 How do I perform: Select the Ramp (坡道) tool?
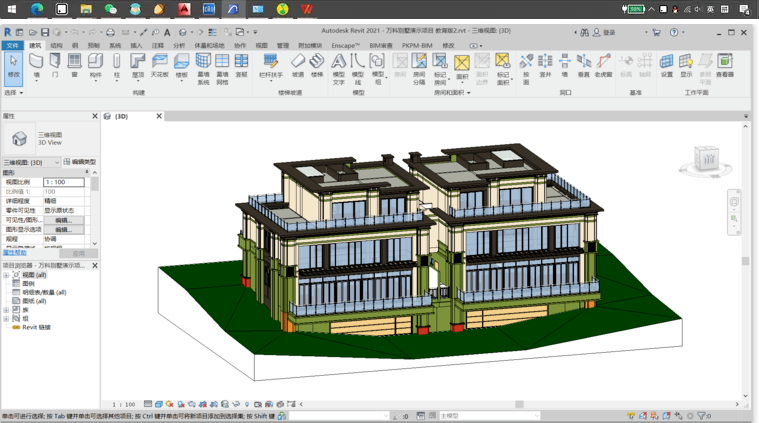point(298,65)
